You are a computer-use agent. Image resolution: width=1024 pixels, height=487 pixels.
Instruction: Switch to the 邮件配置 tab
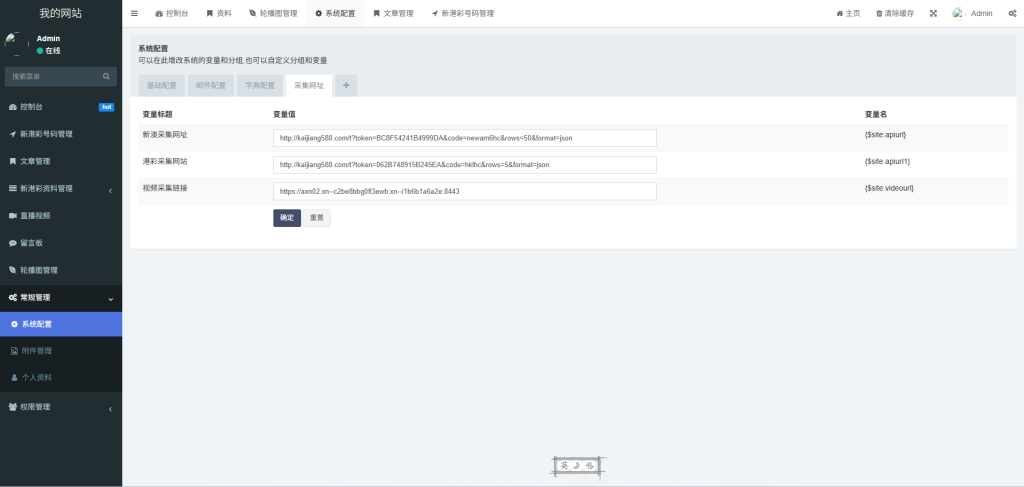[210, 86]
